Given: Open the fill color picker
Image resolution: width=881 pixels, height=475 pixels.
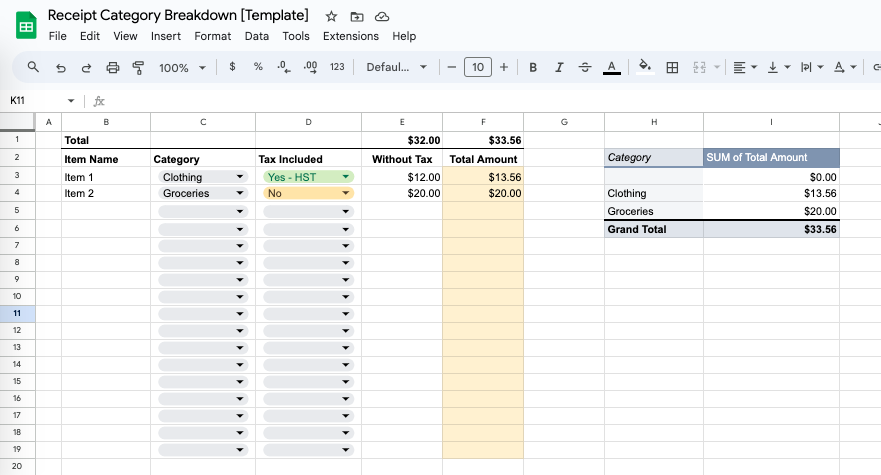Looking at the screenshot, I should point(645,67).
